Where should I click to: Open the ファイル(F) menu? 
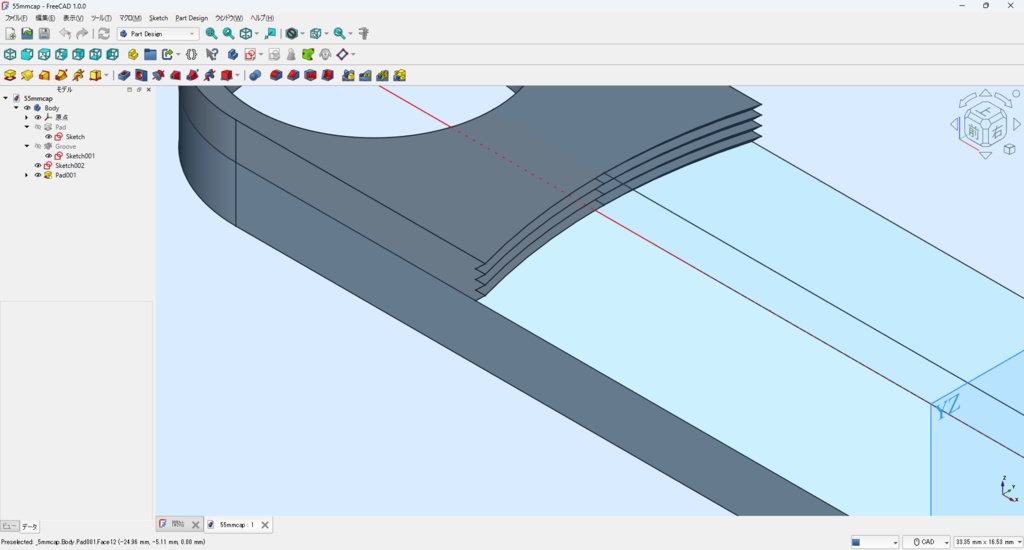pyautogui.click(x=16, y=18)
